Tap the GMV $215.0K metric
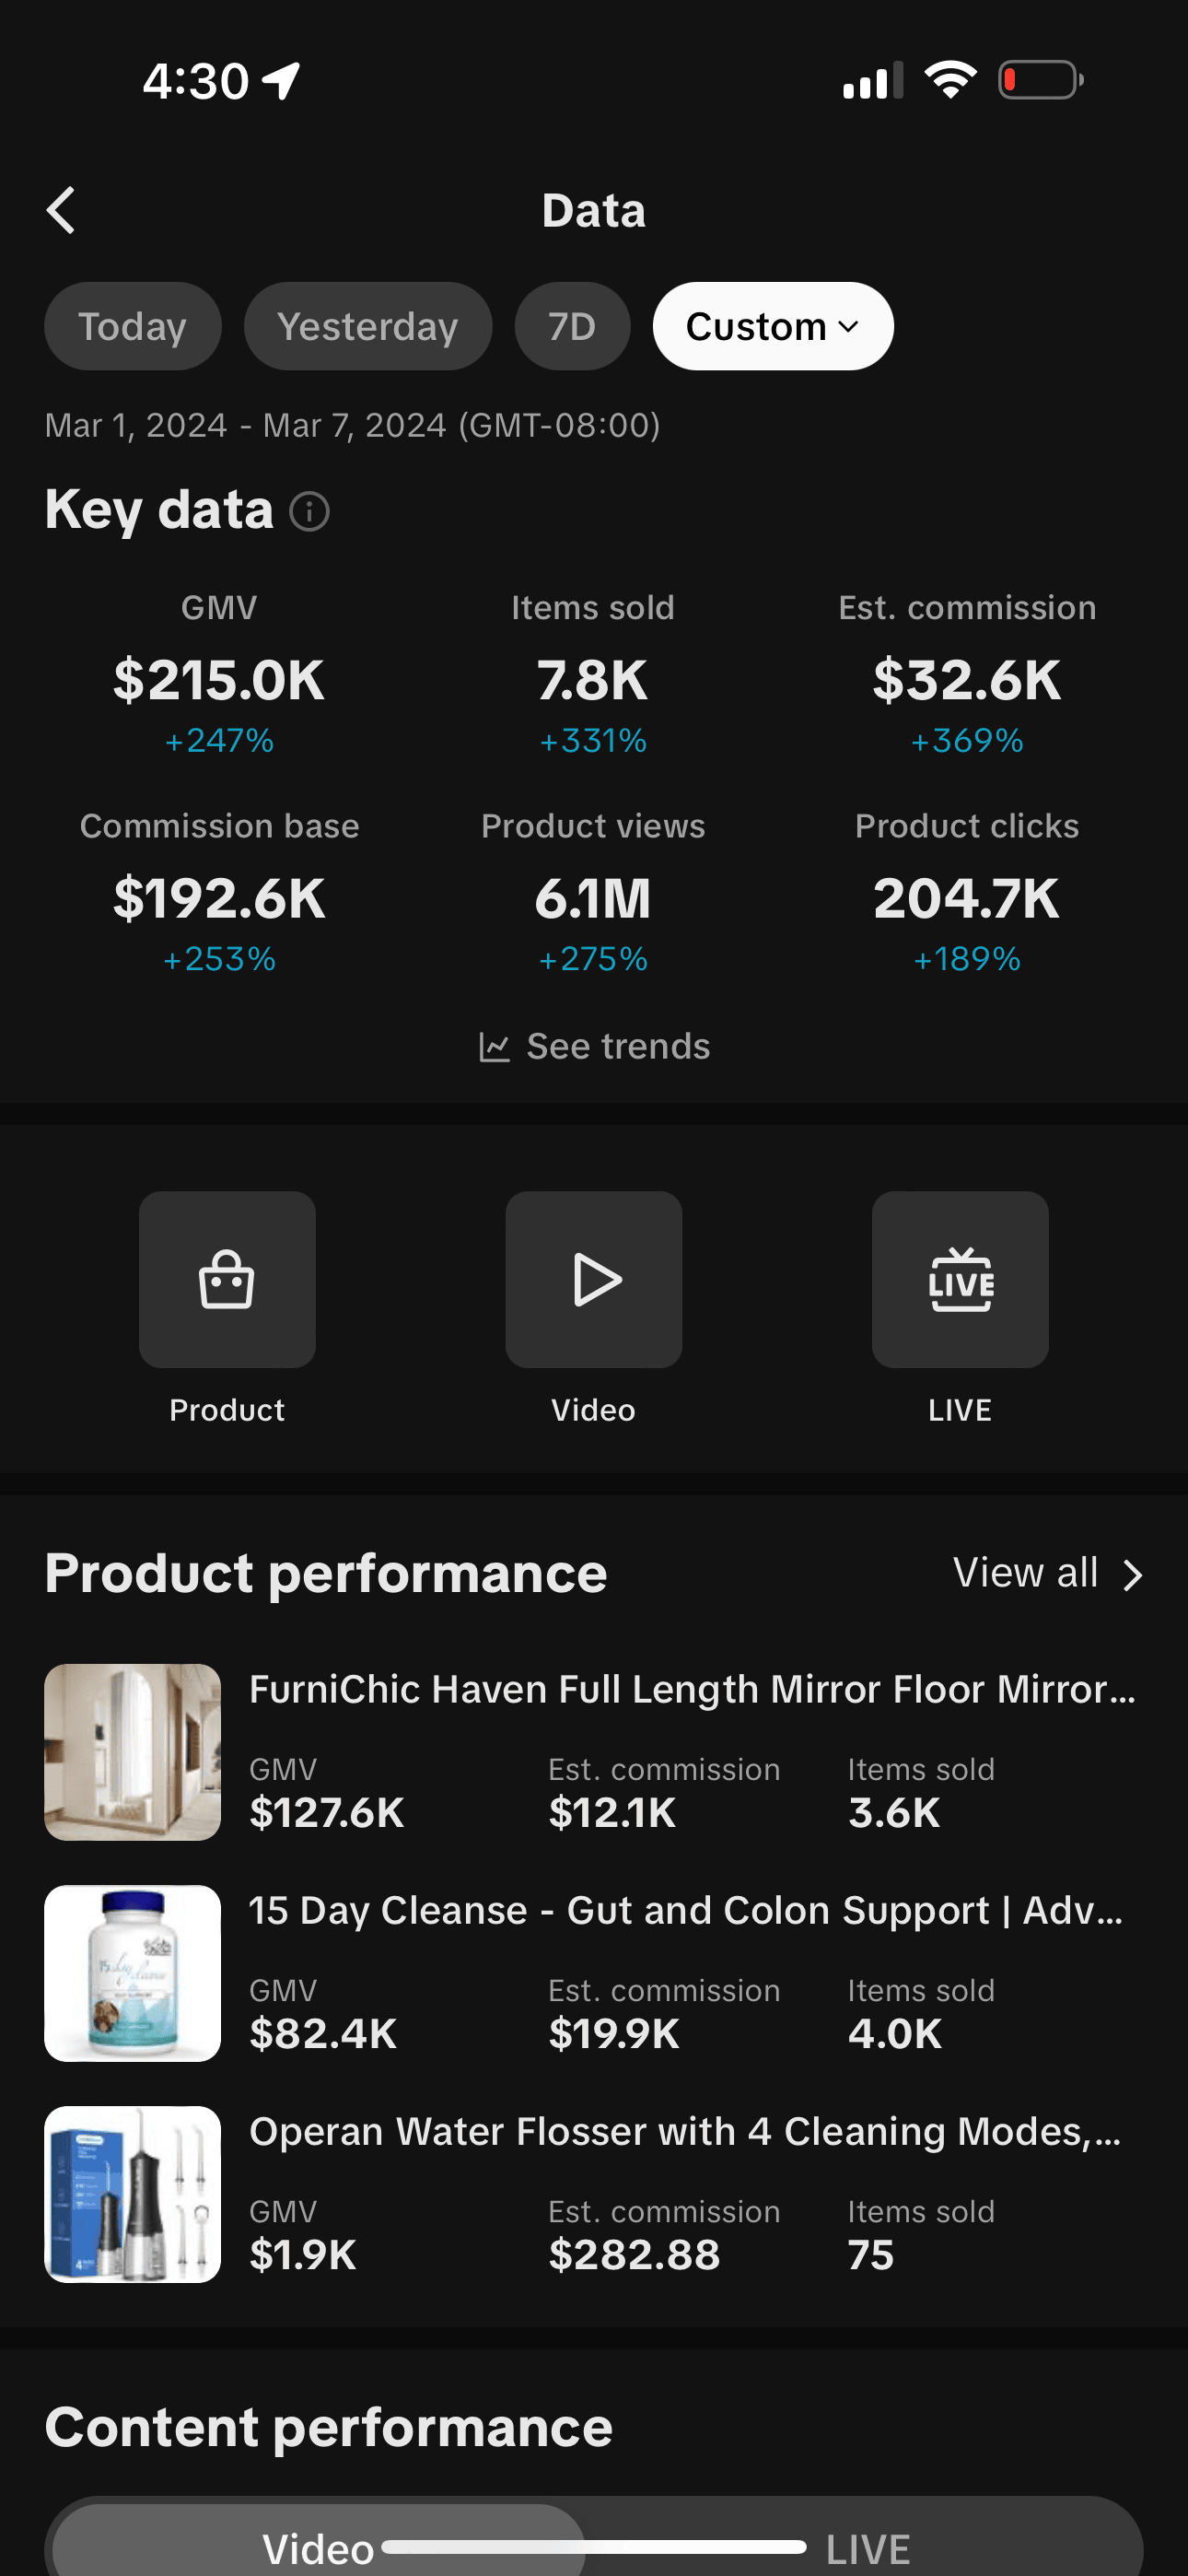 click(x=219, y=680)
